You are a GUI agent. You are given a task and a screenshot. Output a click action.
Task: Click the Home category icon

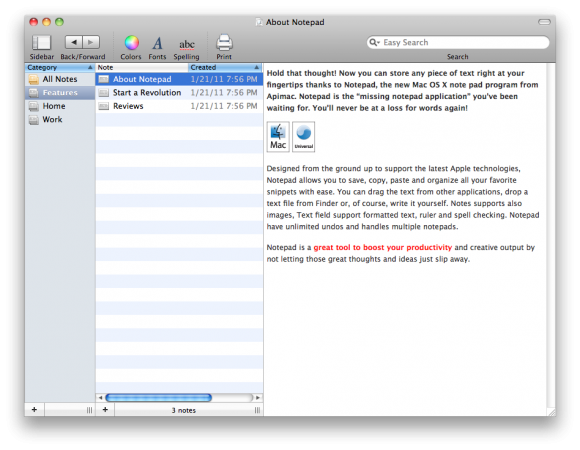pos(34,106)
